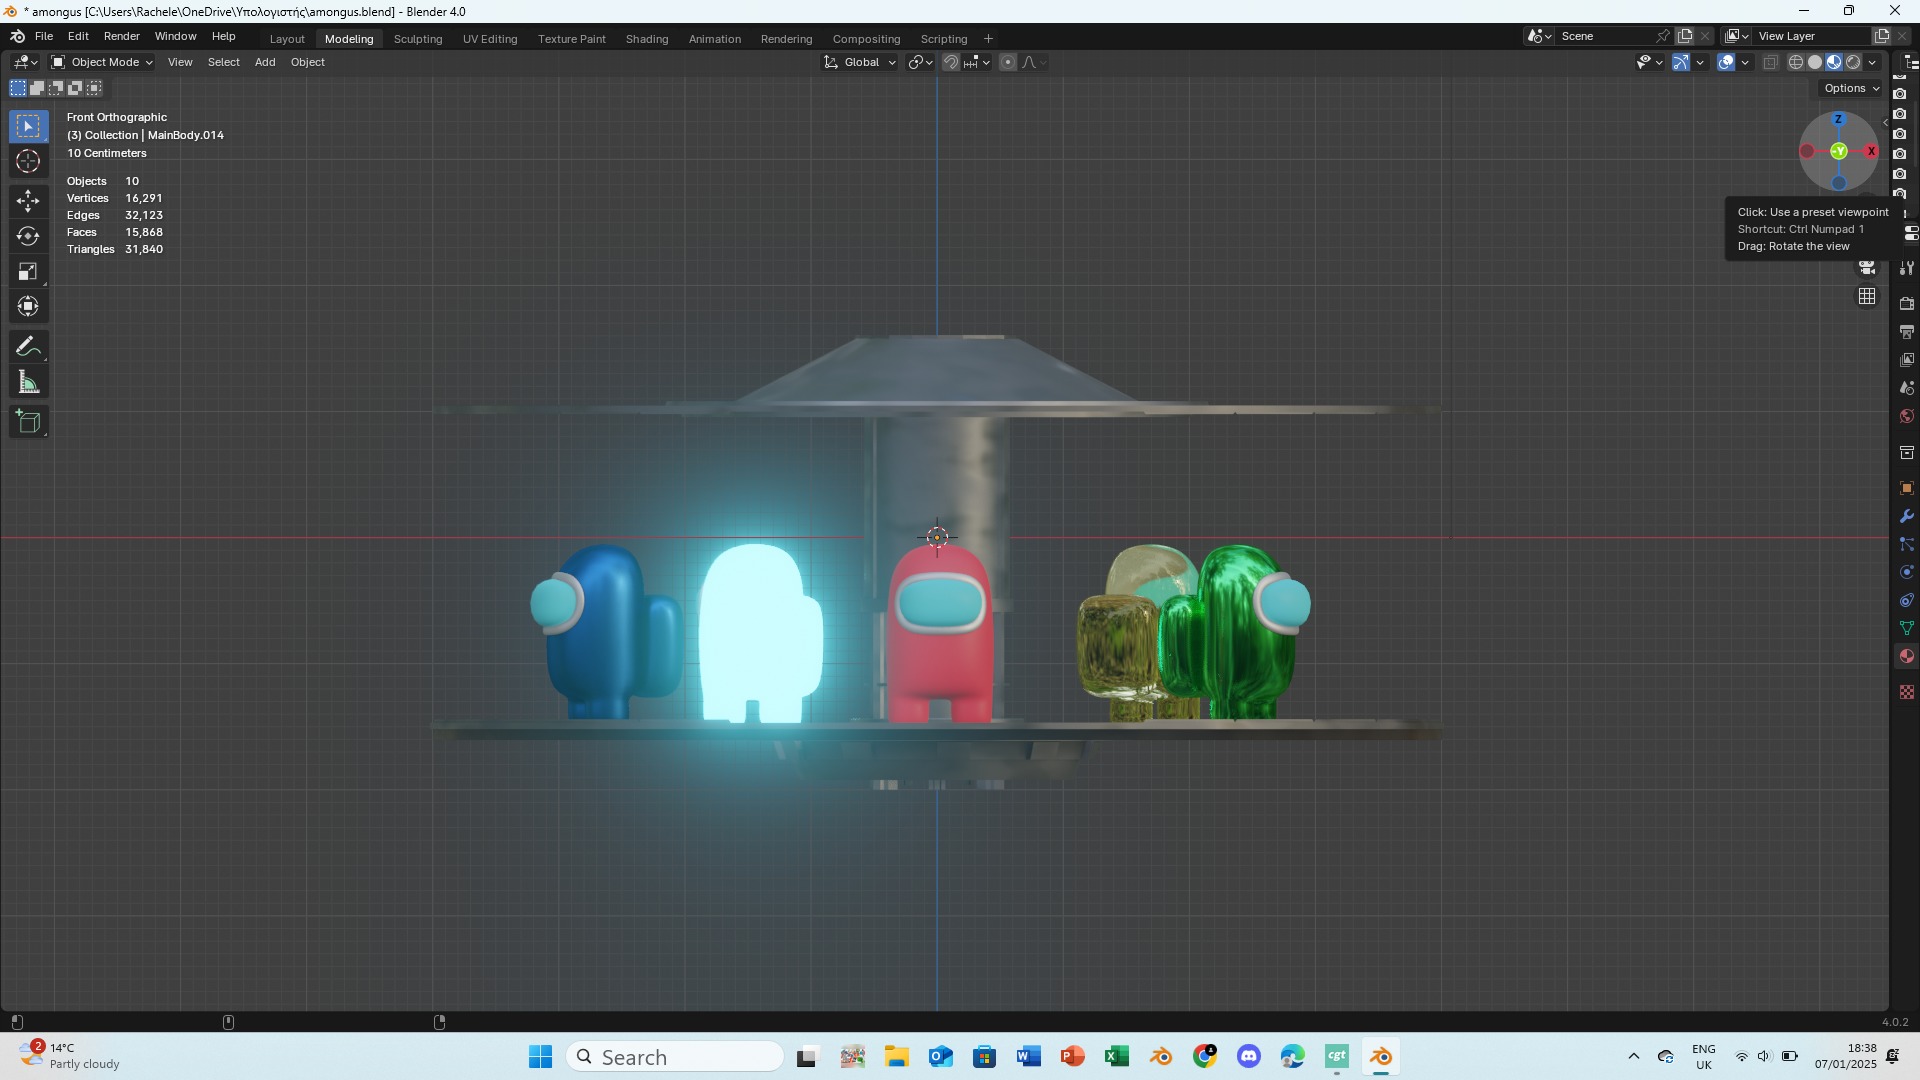Viewport: 1920px width, 1080px height.
Task: Open the File menu
Action: point(44,36)
